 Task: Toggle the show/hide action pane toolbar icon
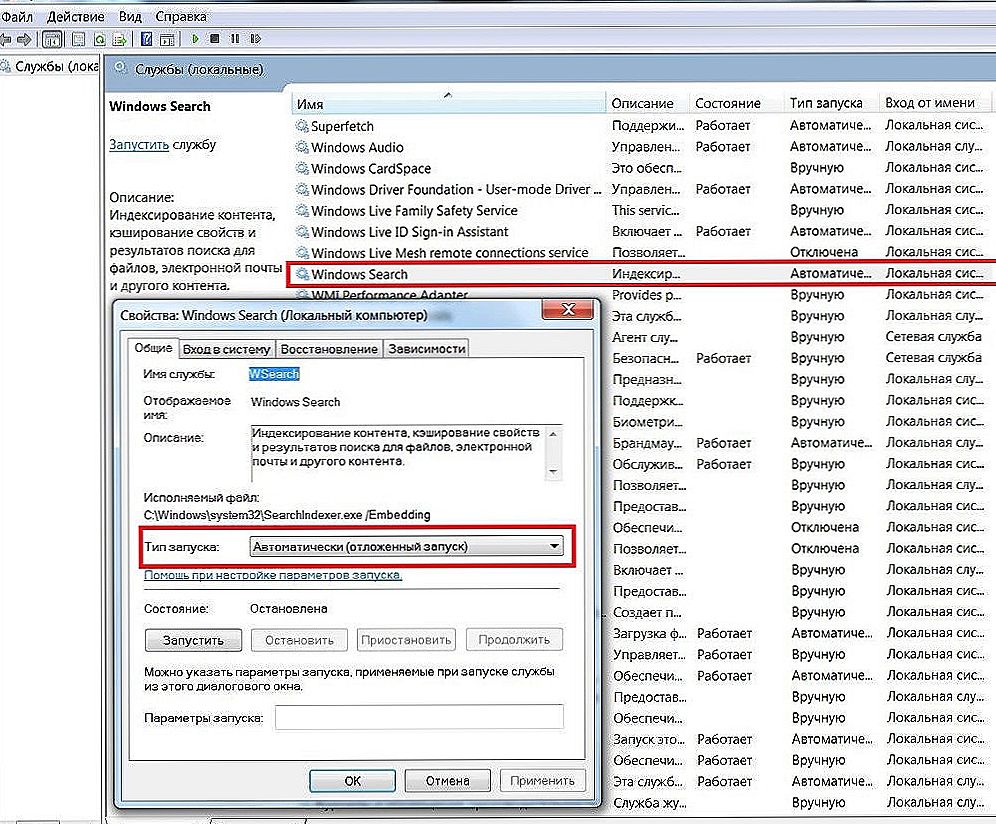(x=167, y=39)
